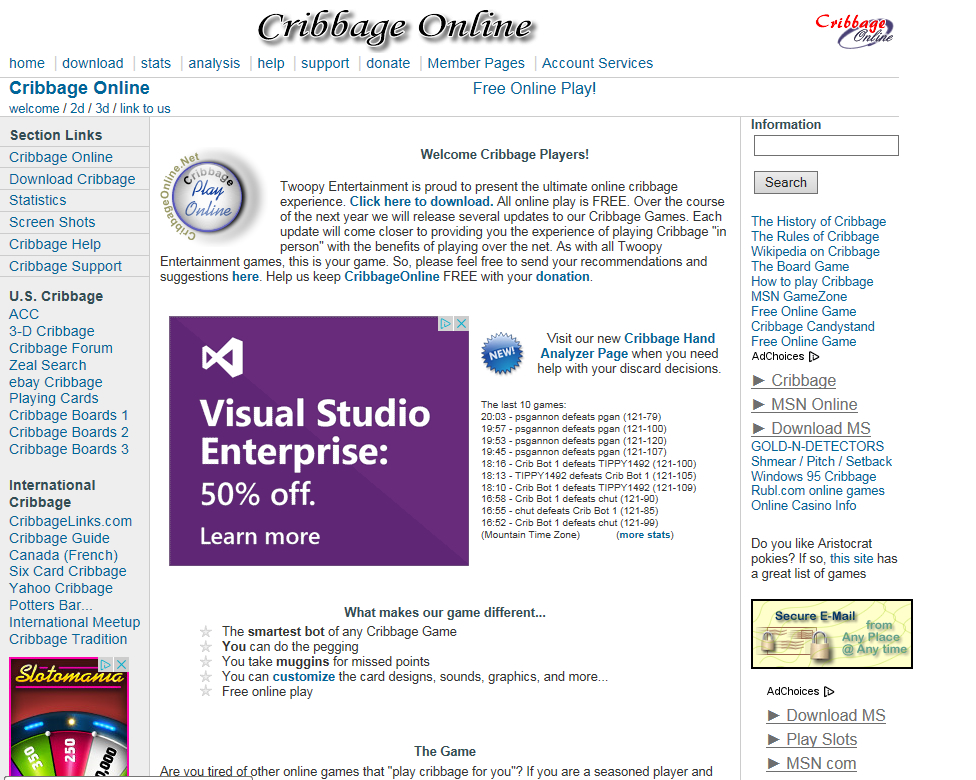976x780 pixels.
Task: Click the Search button
Action: click(x=786, y=182)
